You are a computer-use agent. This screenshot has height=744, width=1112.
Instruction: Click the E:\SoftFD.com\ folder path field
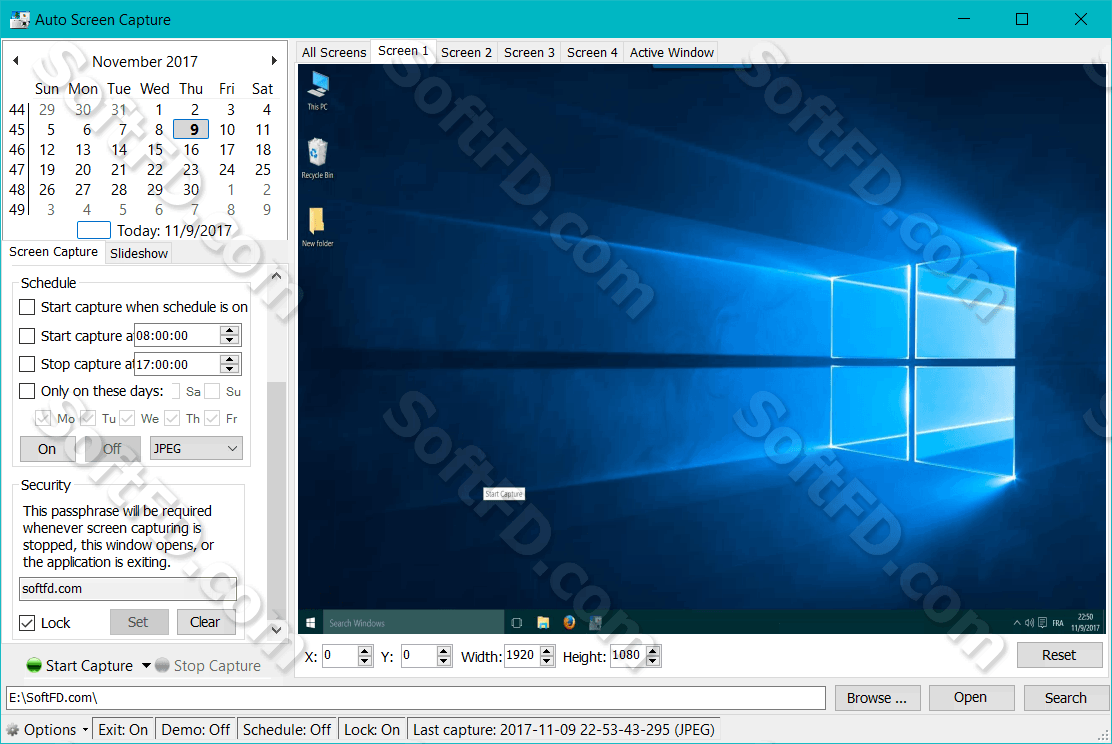pos(416,698)
